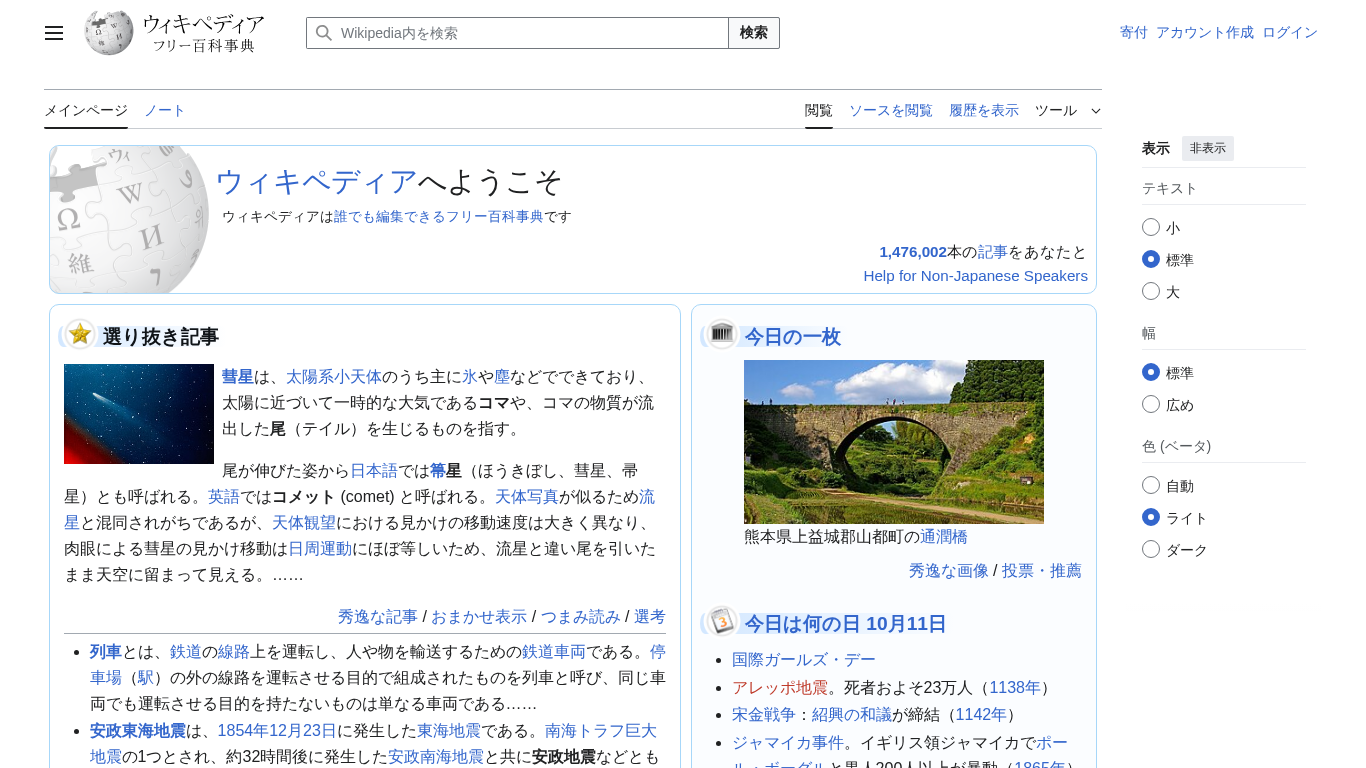Open the 寄付 donation link
Image resolution: width=1366 pixels, height=768 pixels.
tap(1134, 33)
